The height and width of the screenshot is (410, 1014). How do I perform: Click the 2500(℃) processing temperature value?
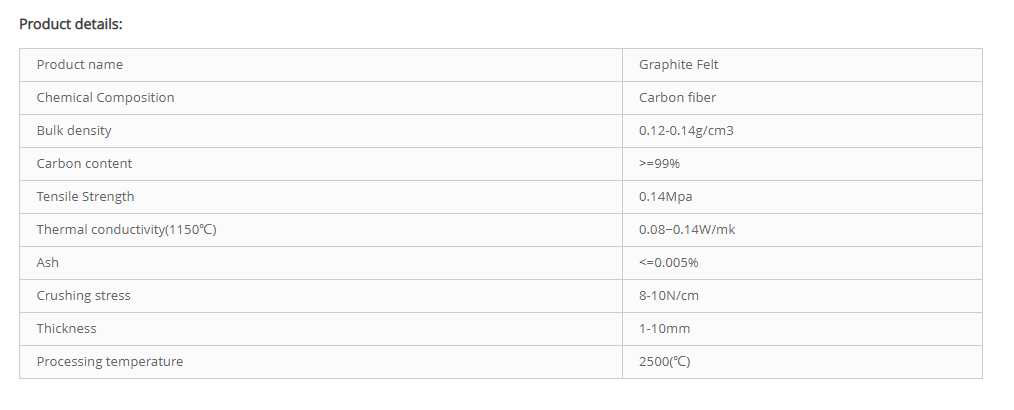pos(664,362)
